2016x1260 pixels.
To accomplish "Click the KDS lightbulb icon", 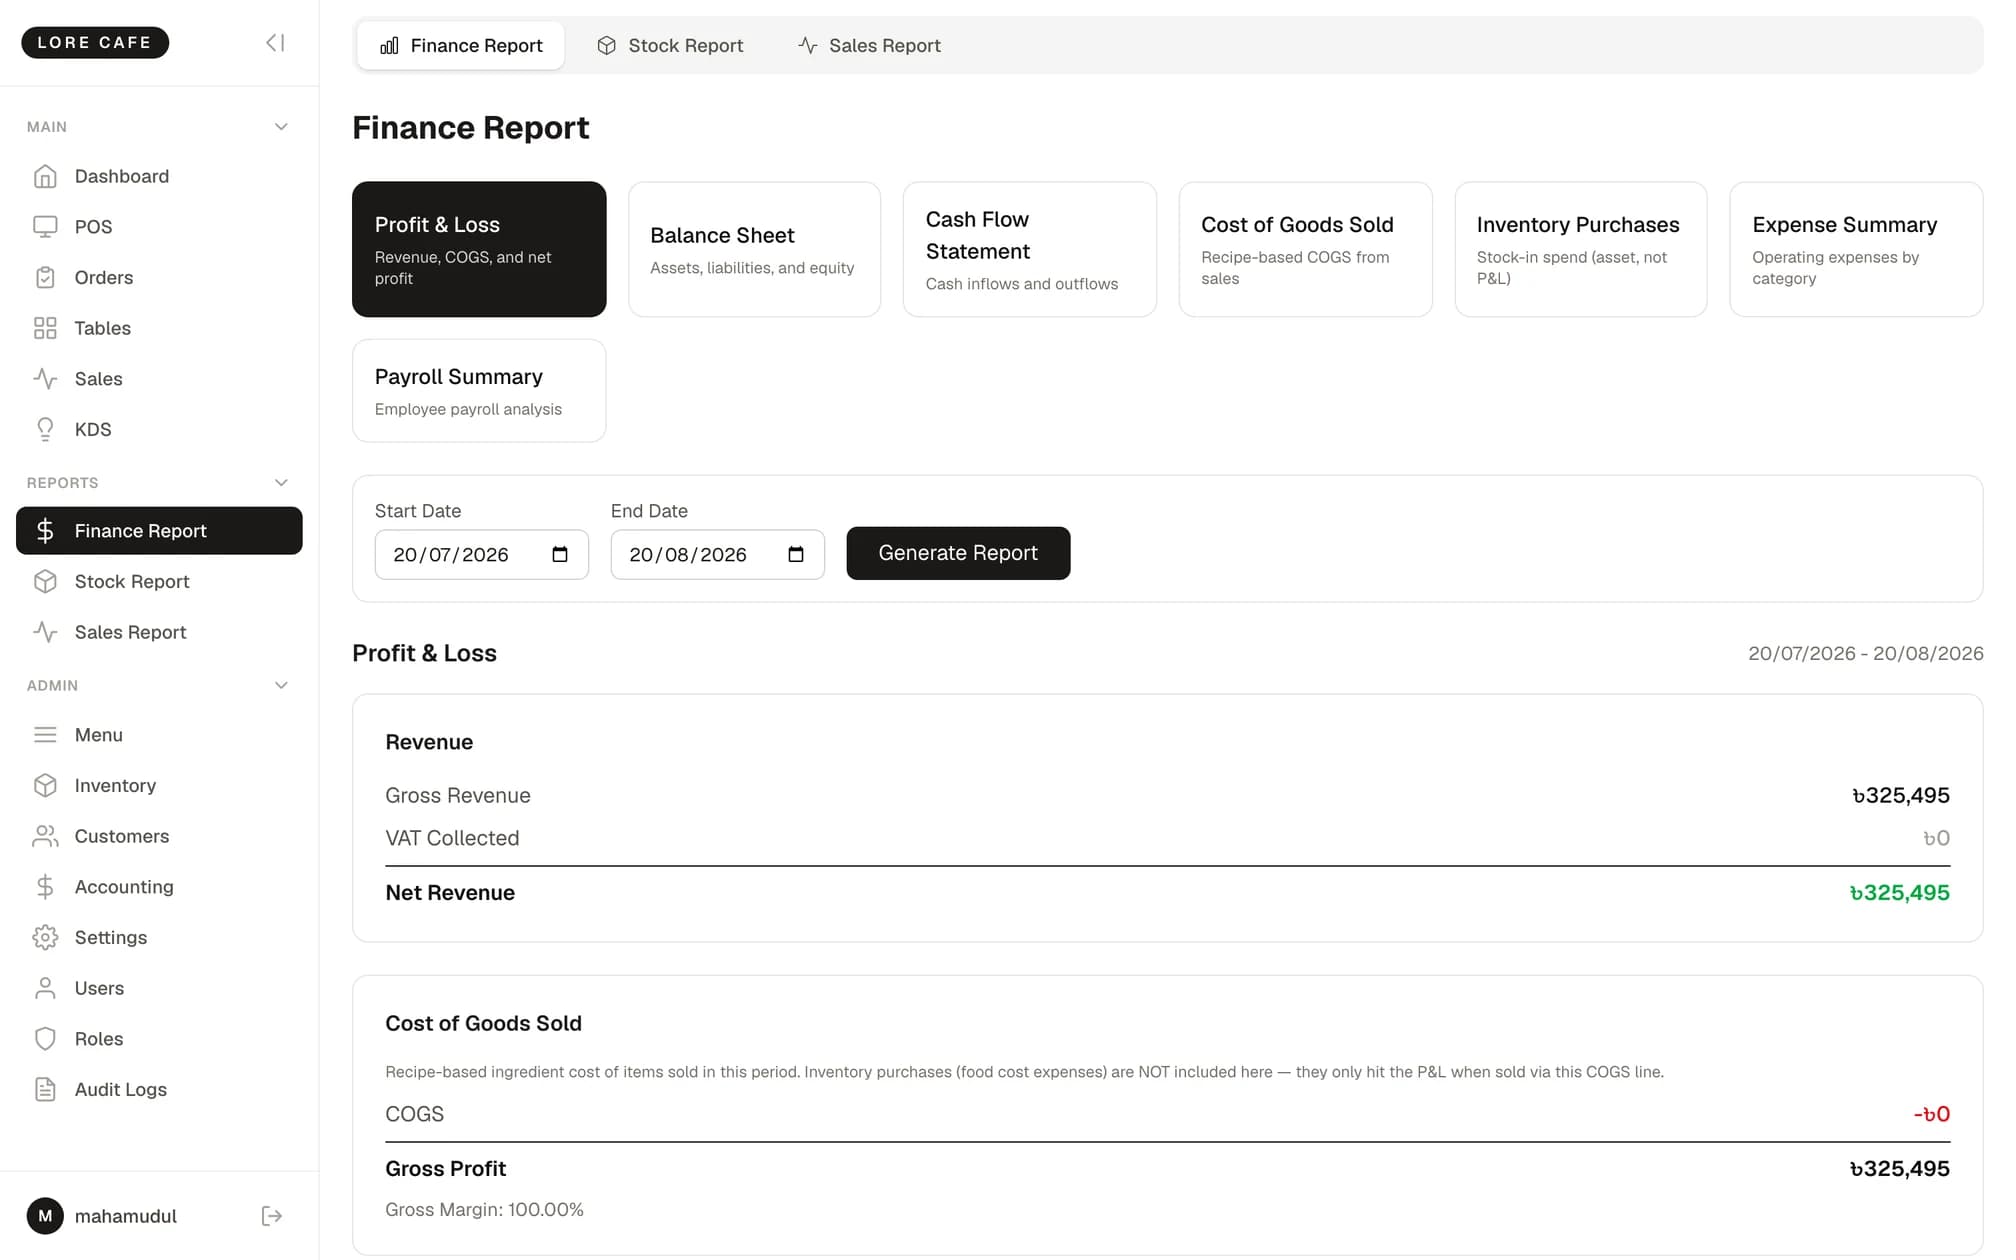I will point(45,429).
